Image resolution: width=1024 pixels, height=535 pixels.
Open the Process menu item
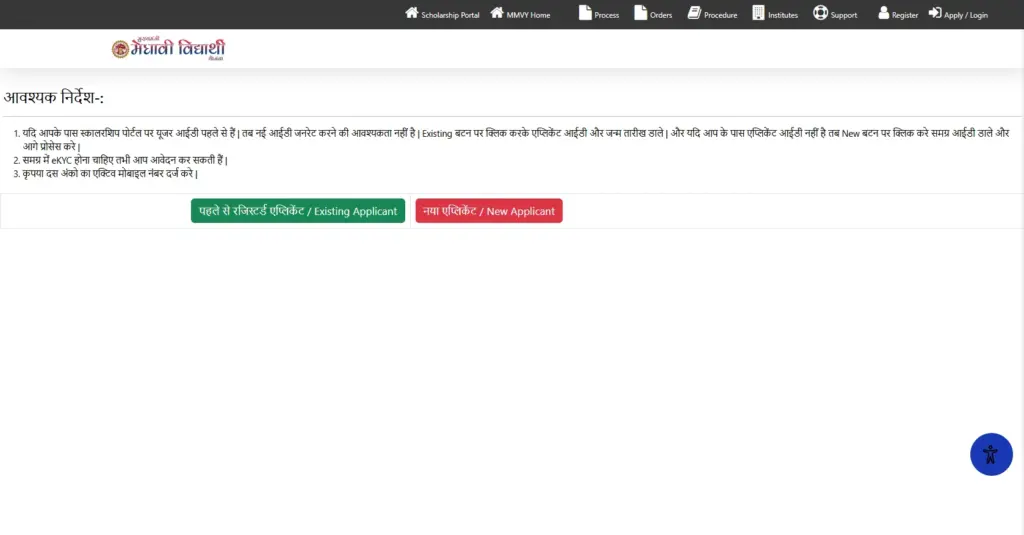coord(607,15)
